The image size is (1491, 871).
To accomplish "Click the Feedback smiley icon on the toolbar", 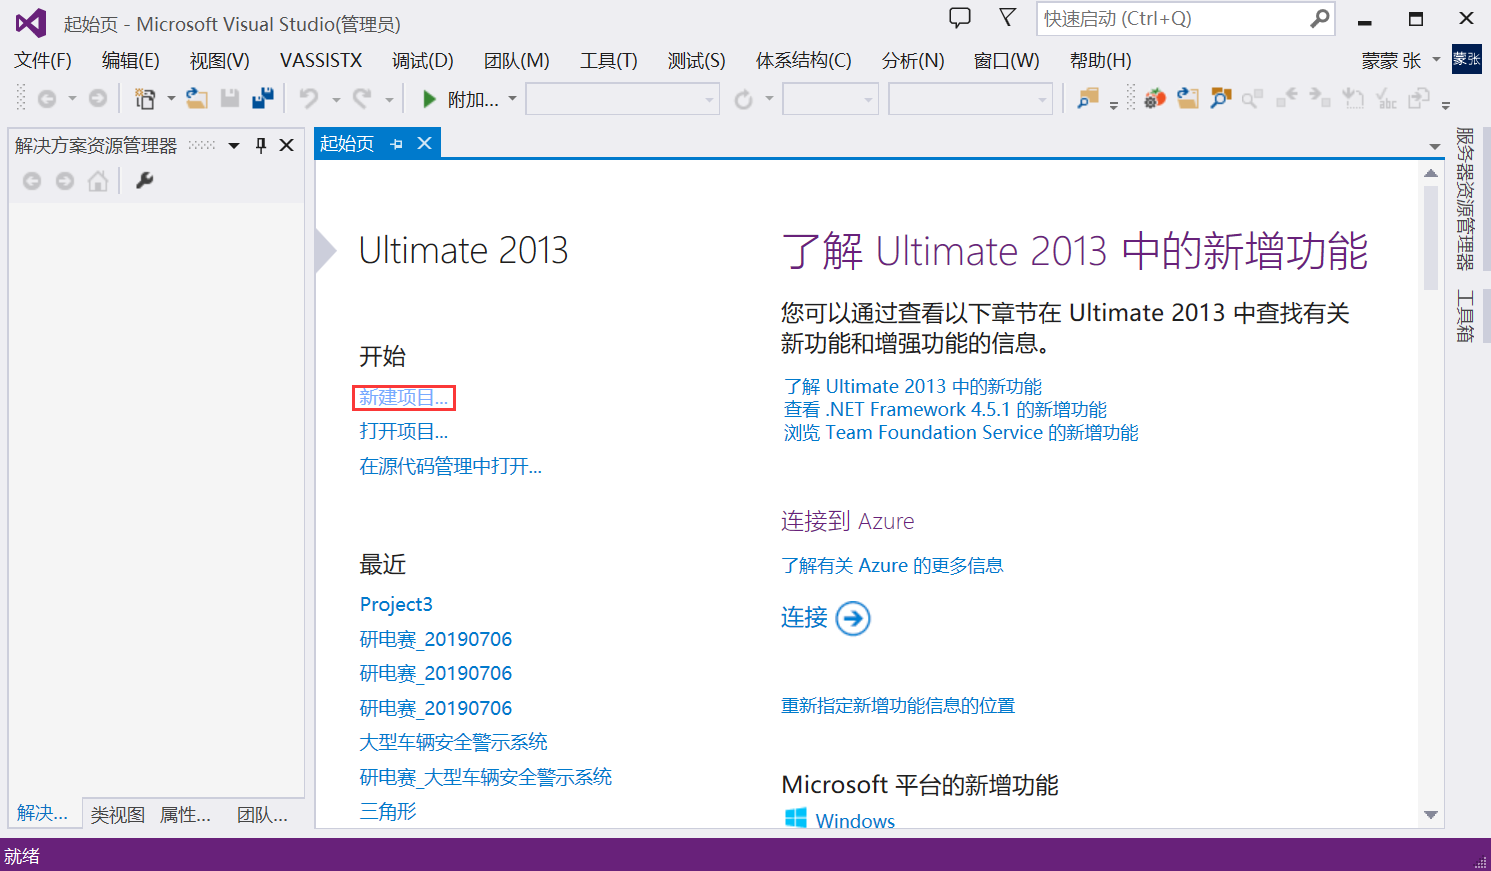I will coord(959,18).
